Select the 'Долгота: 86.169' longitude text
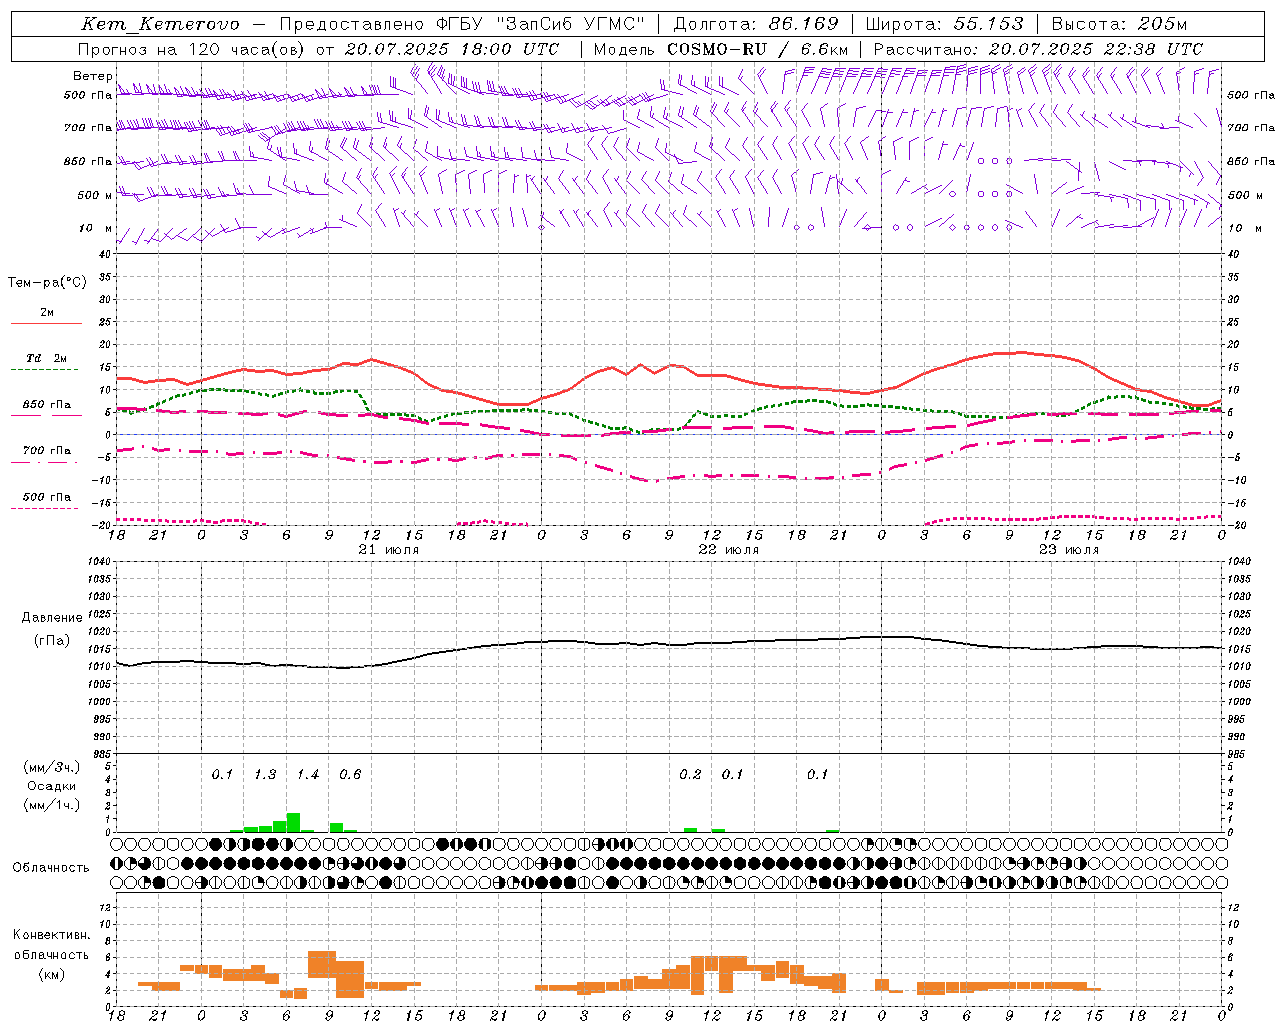Viewport: 1280px width, 1024px height. (756, 24)
